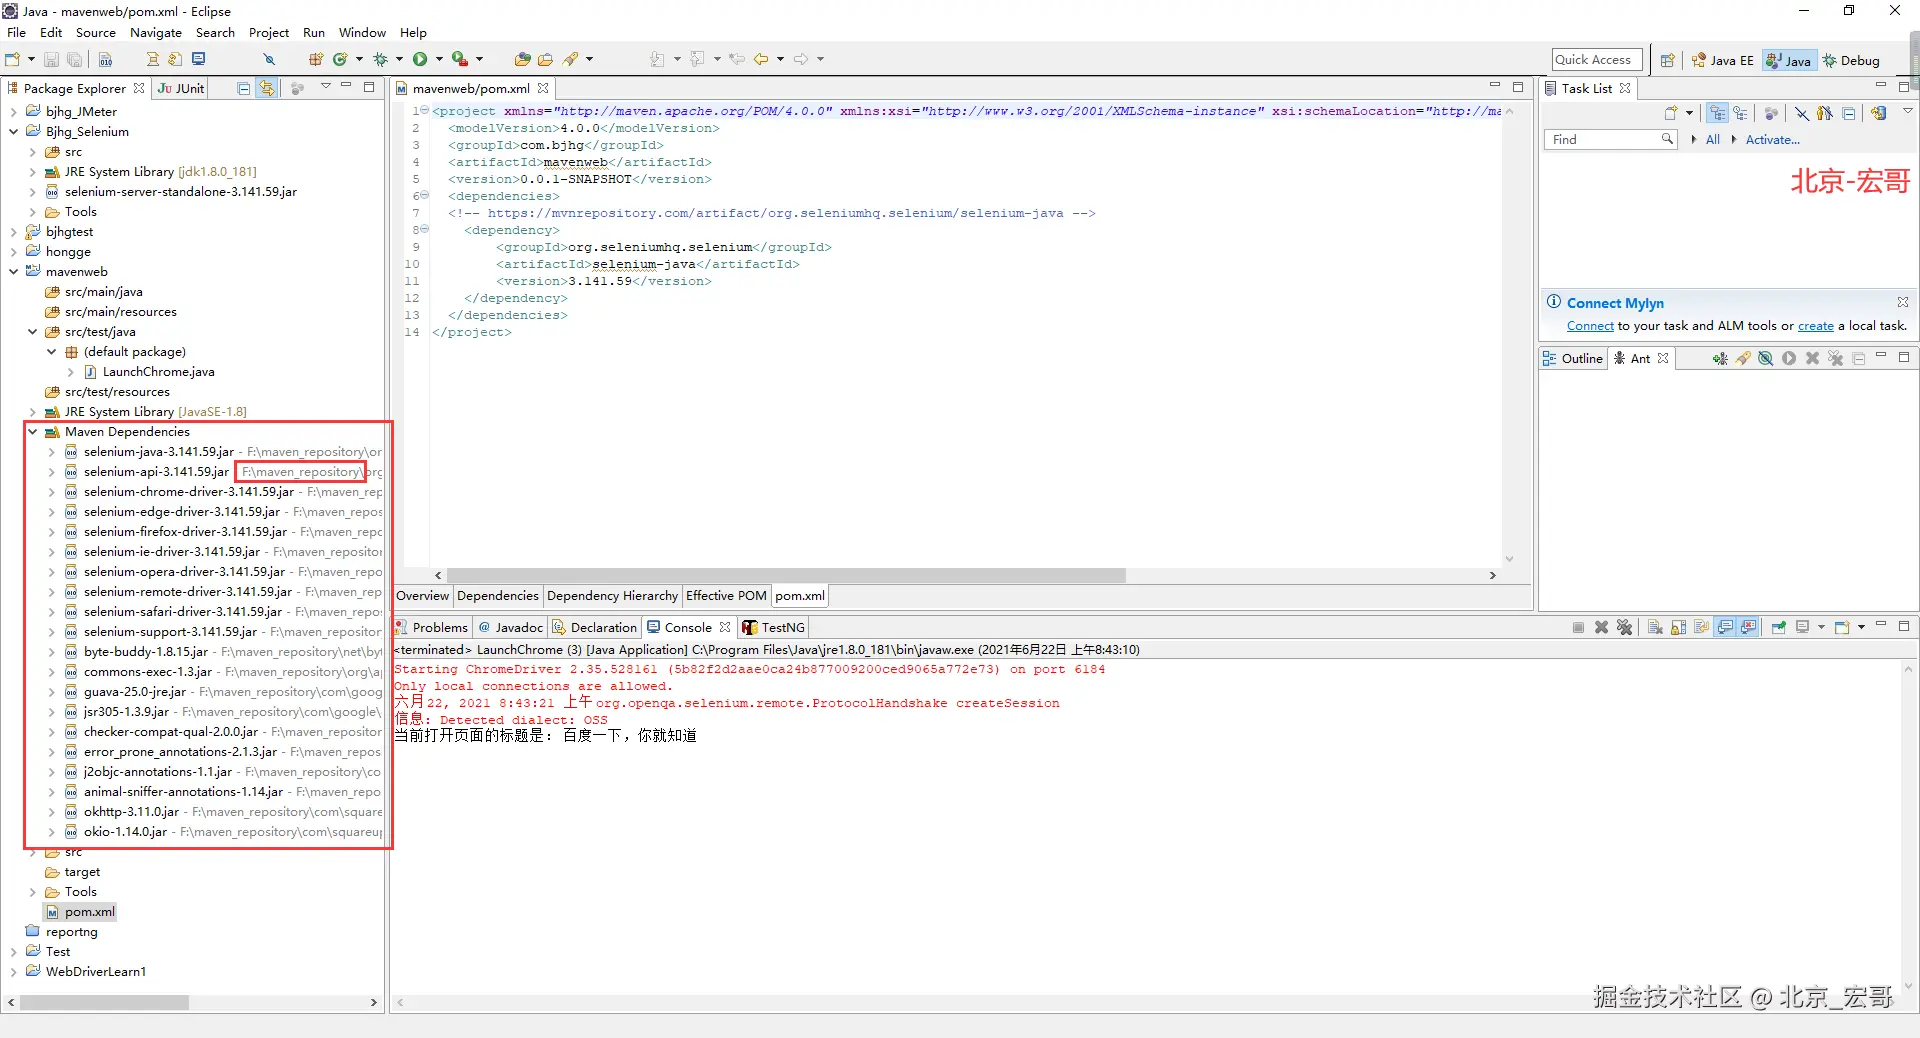
Task: Click the Activate... link in Task List
Action: (1772, 140)
